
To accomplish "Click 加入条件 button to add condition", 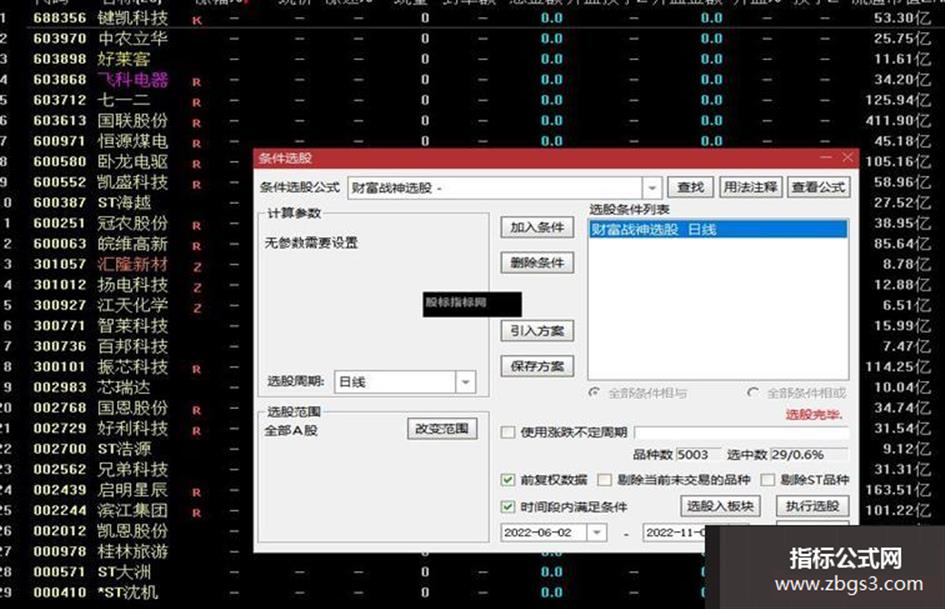I will tap(537, 227).
